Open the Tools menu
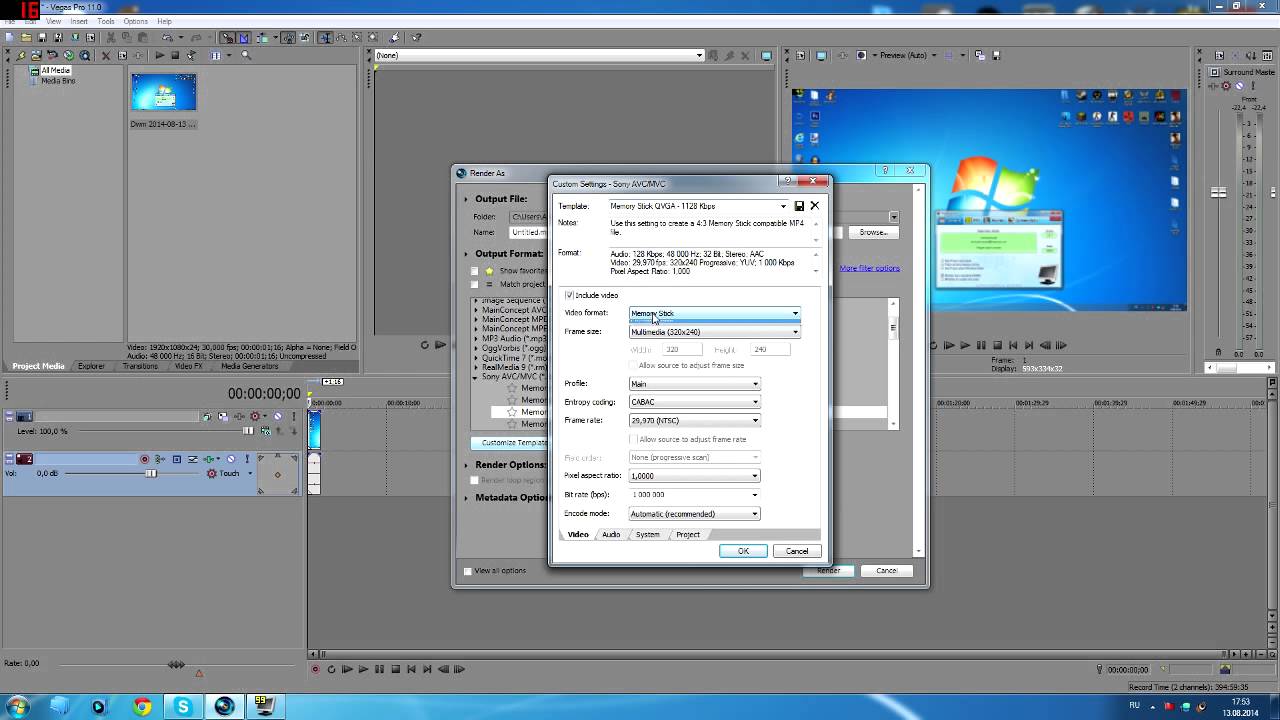This screenshot has height=720, width=1280. click(106, 21)
